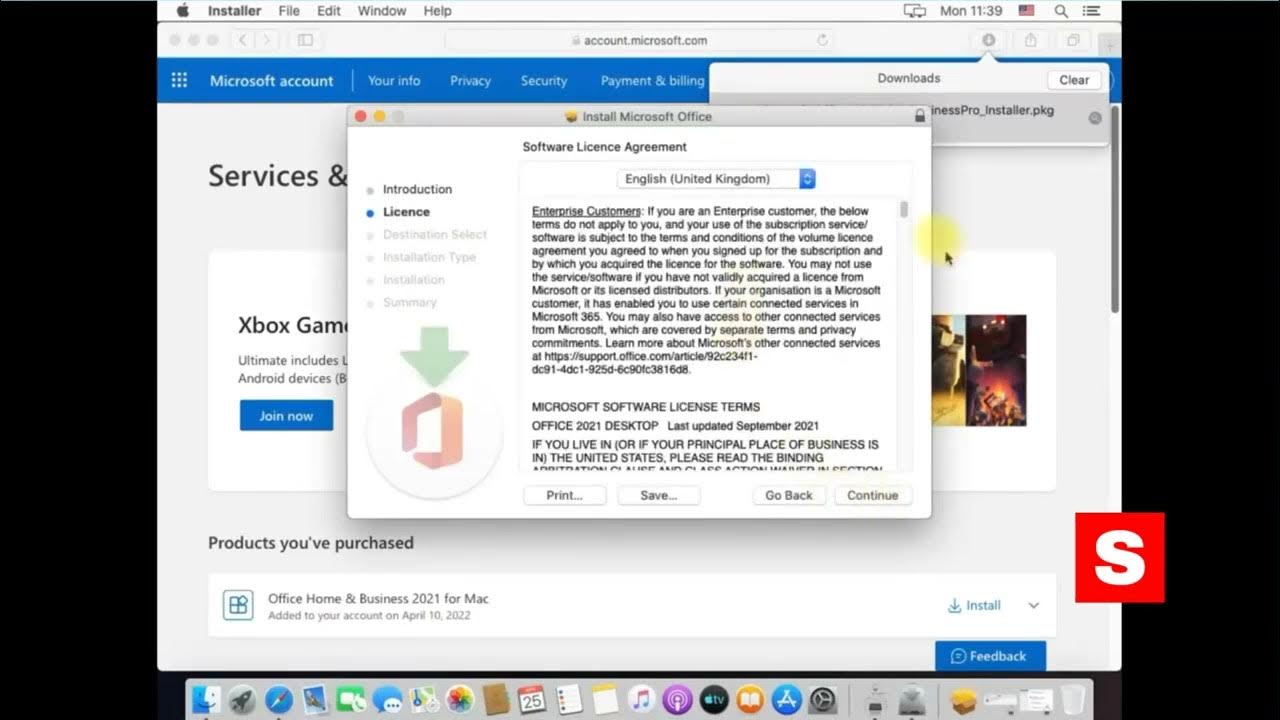This screenshot has height=720, width=1280.
Task: Open Microsoft app launcher grid icon
Action: click(179, 80)
